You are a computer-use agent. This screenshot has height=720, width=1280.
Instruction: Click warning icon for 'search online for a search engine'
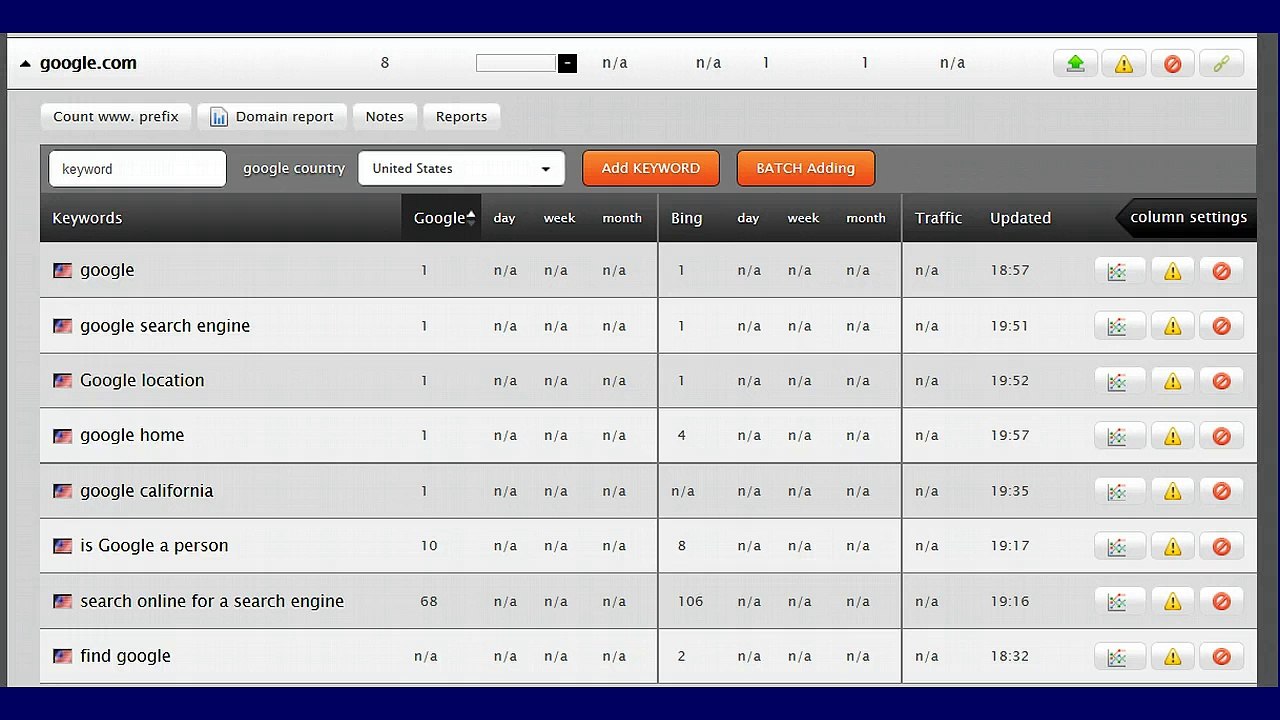1172,601
